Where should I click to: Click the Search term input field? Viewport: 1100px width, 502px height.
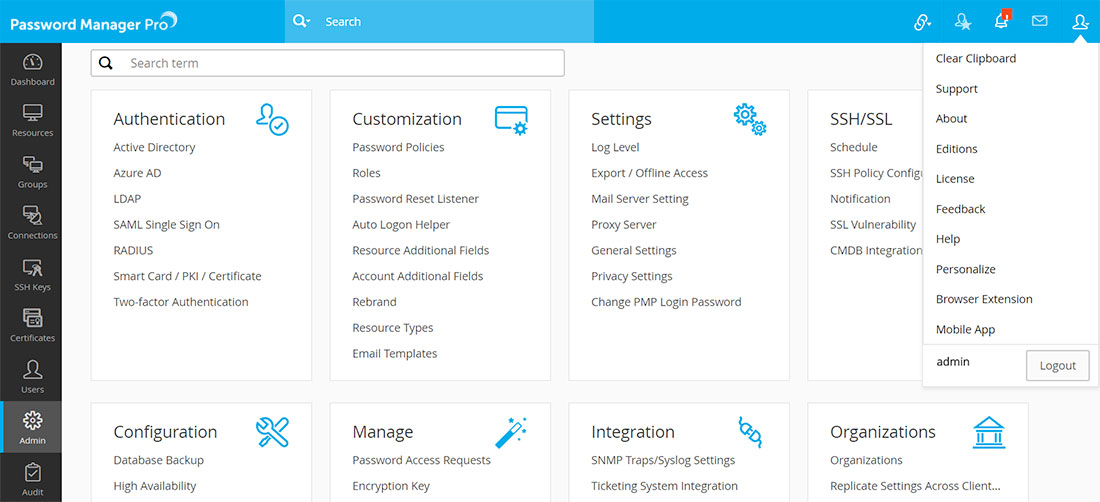(328, 63)
